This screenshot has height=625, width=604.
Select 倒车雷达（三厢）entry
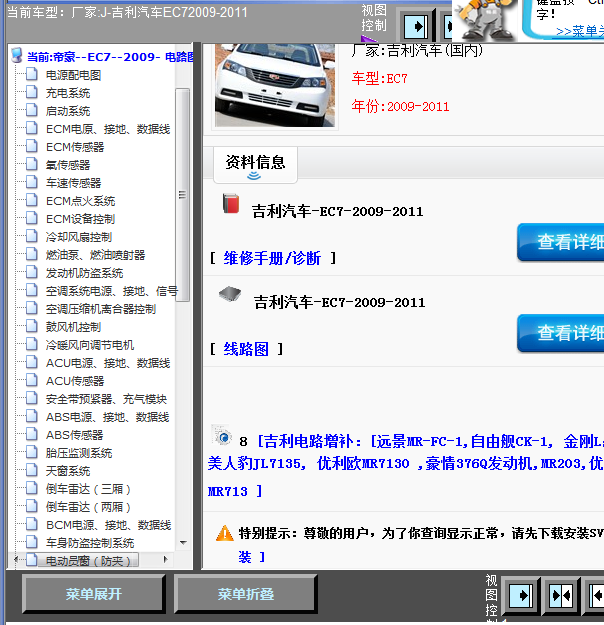(x=88, y=489)
